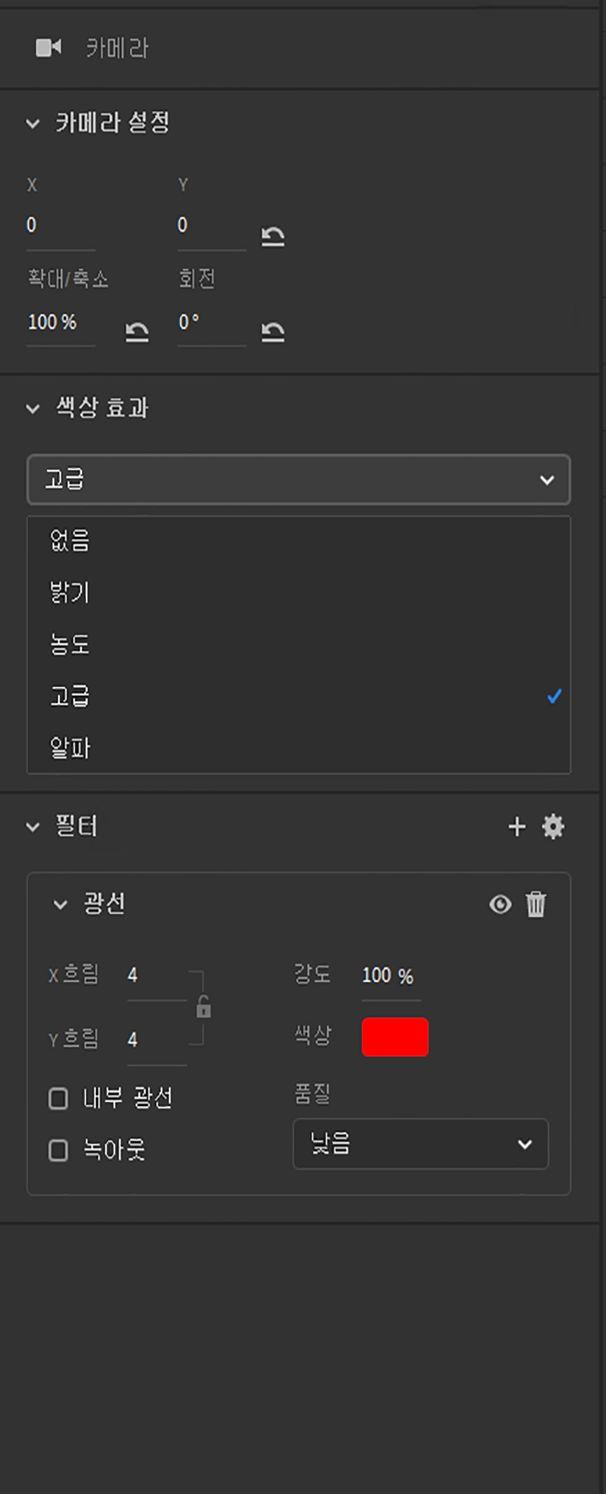Collapse the 카메라 설정 section

pyautogui.click(x=30, y=123)
